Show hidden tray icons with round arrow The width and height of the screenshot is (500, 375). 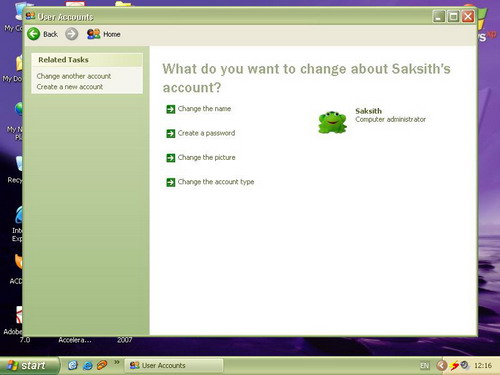coord(441,366)
